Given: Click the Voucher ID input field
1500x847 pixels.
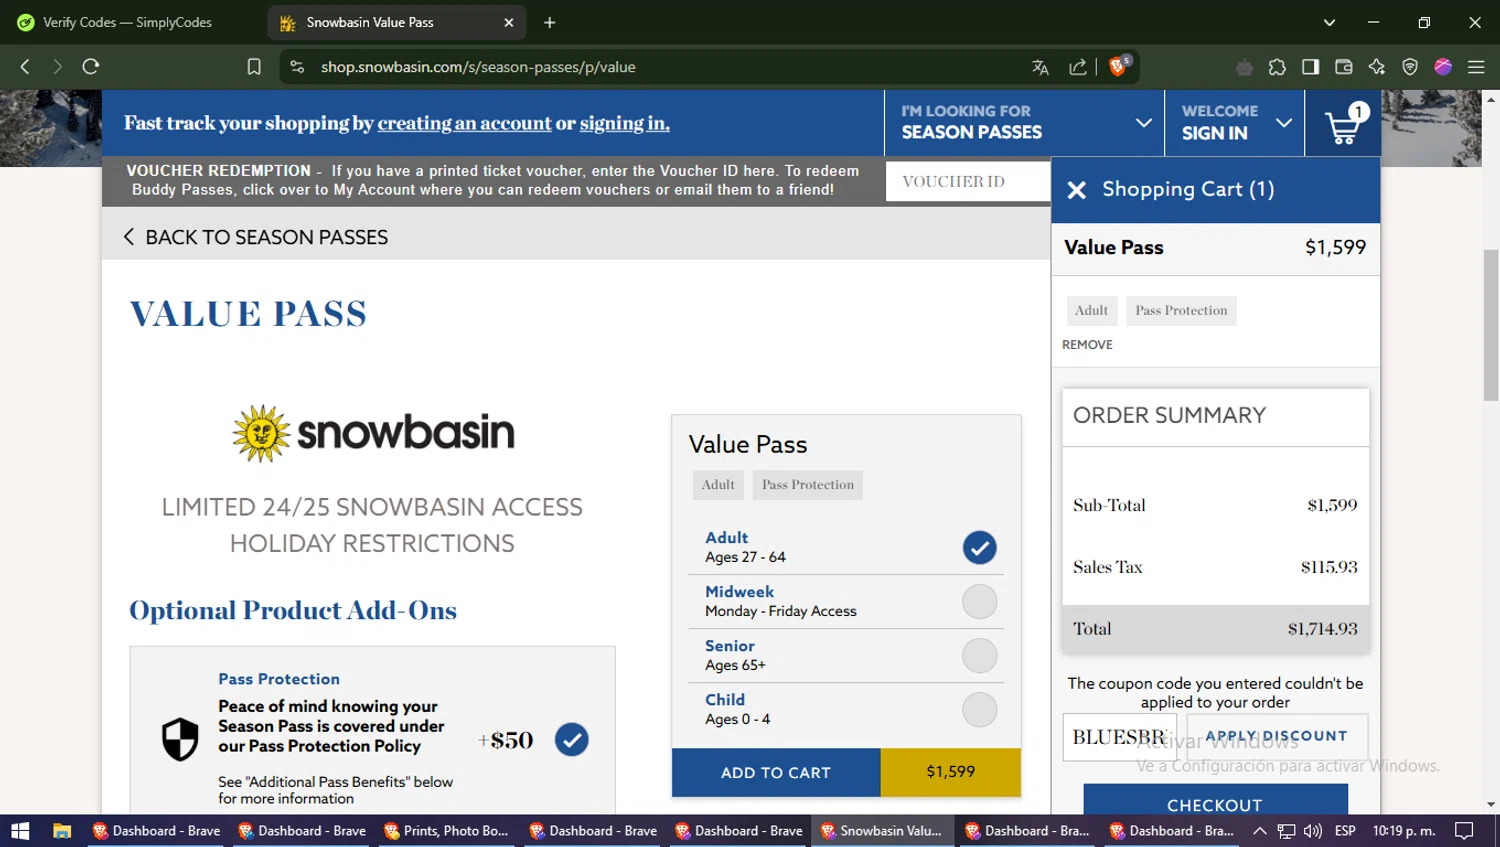Looking at the screenshot, I should 967,181.
